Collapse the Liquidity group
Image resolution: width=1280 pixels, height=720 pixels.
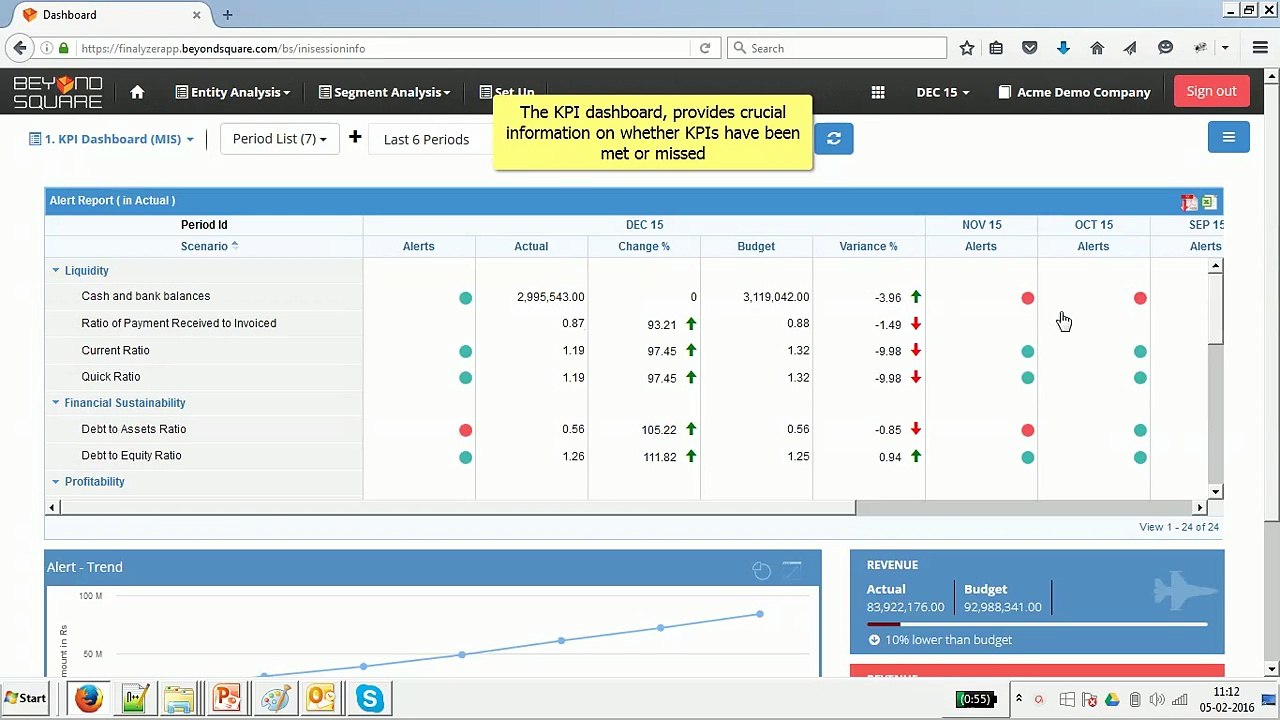pyautogui.click(x=56, y=271)
